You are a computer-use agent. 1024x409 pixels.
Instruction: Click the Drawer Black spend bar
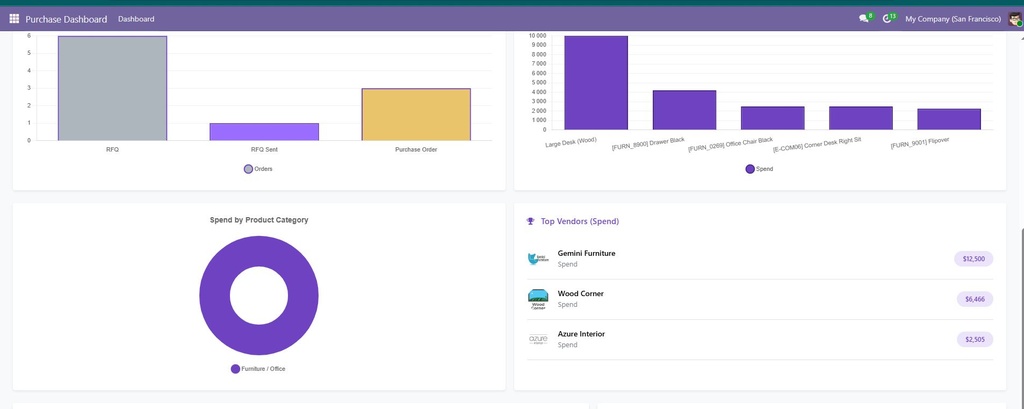(684, 110)
